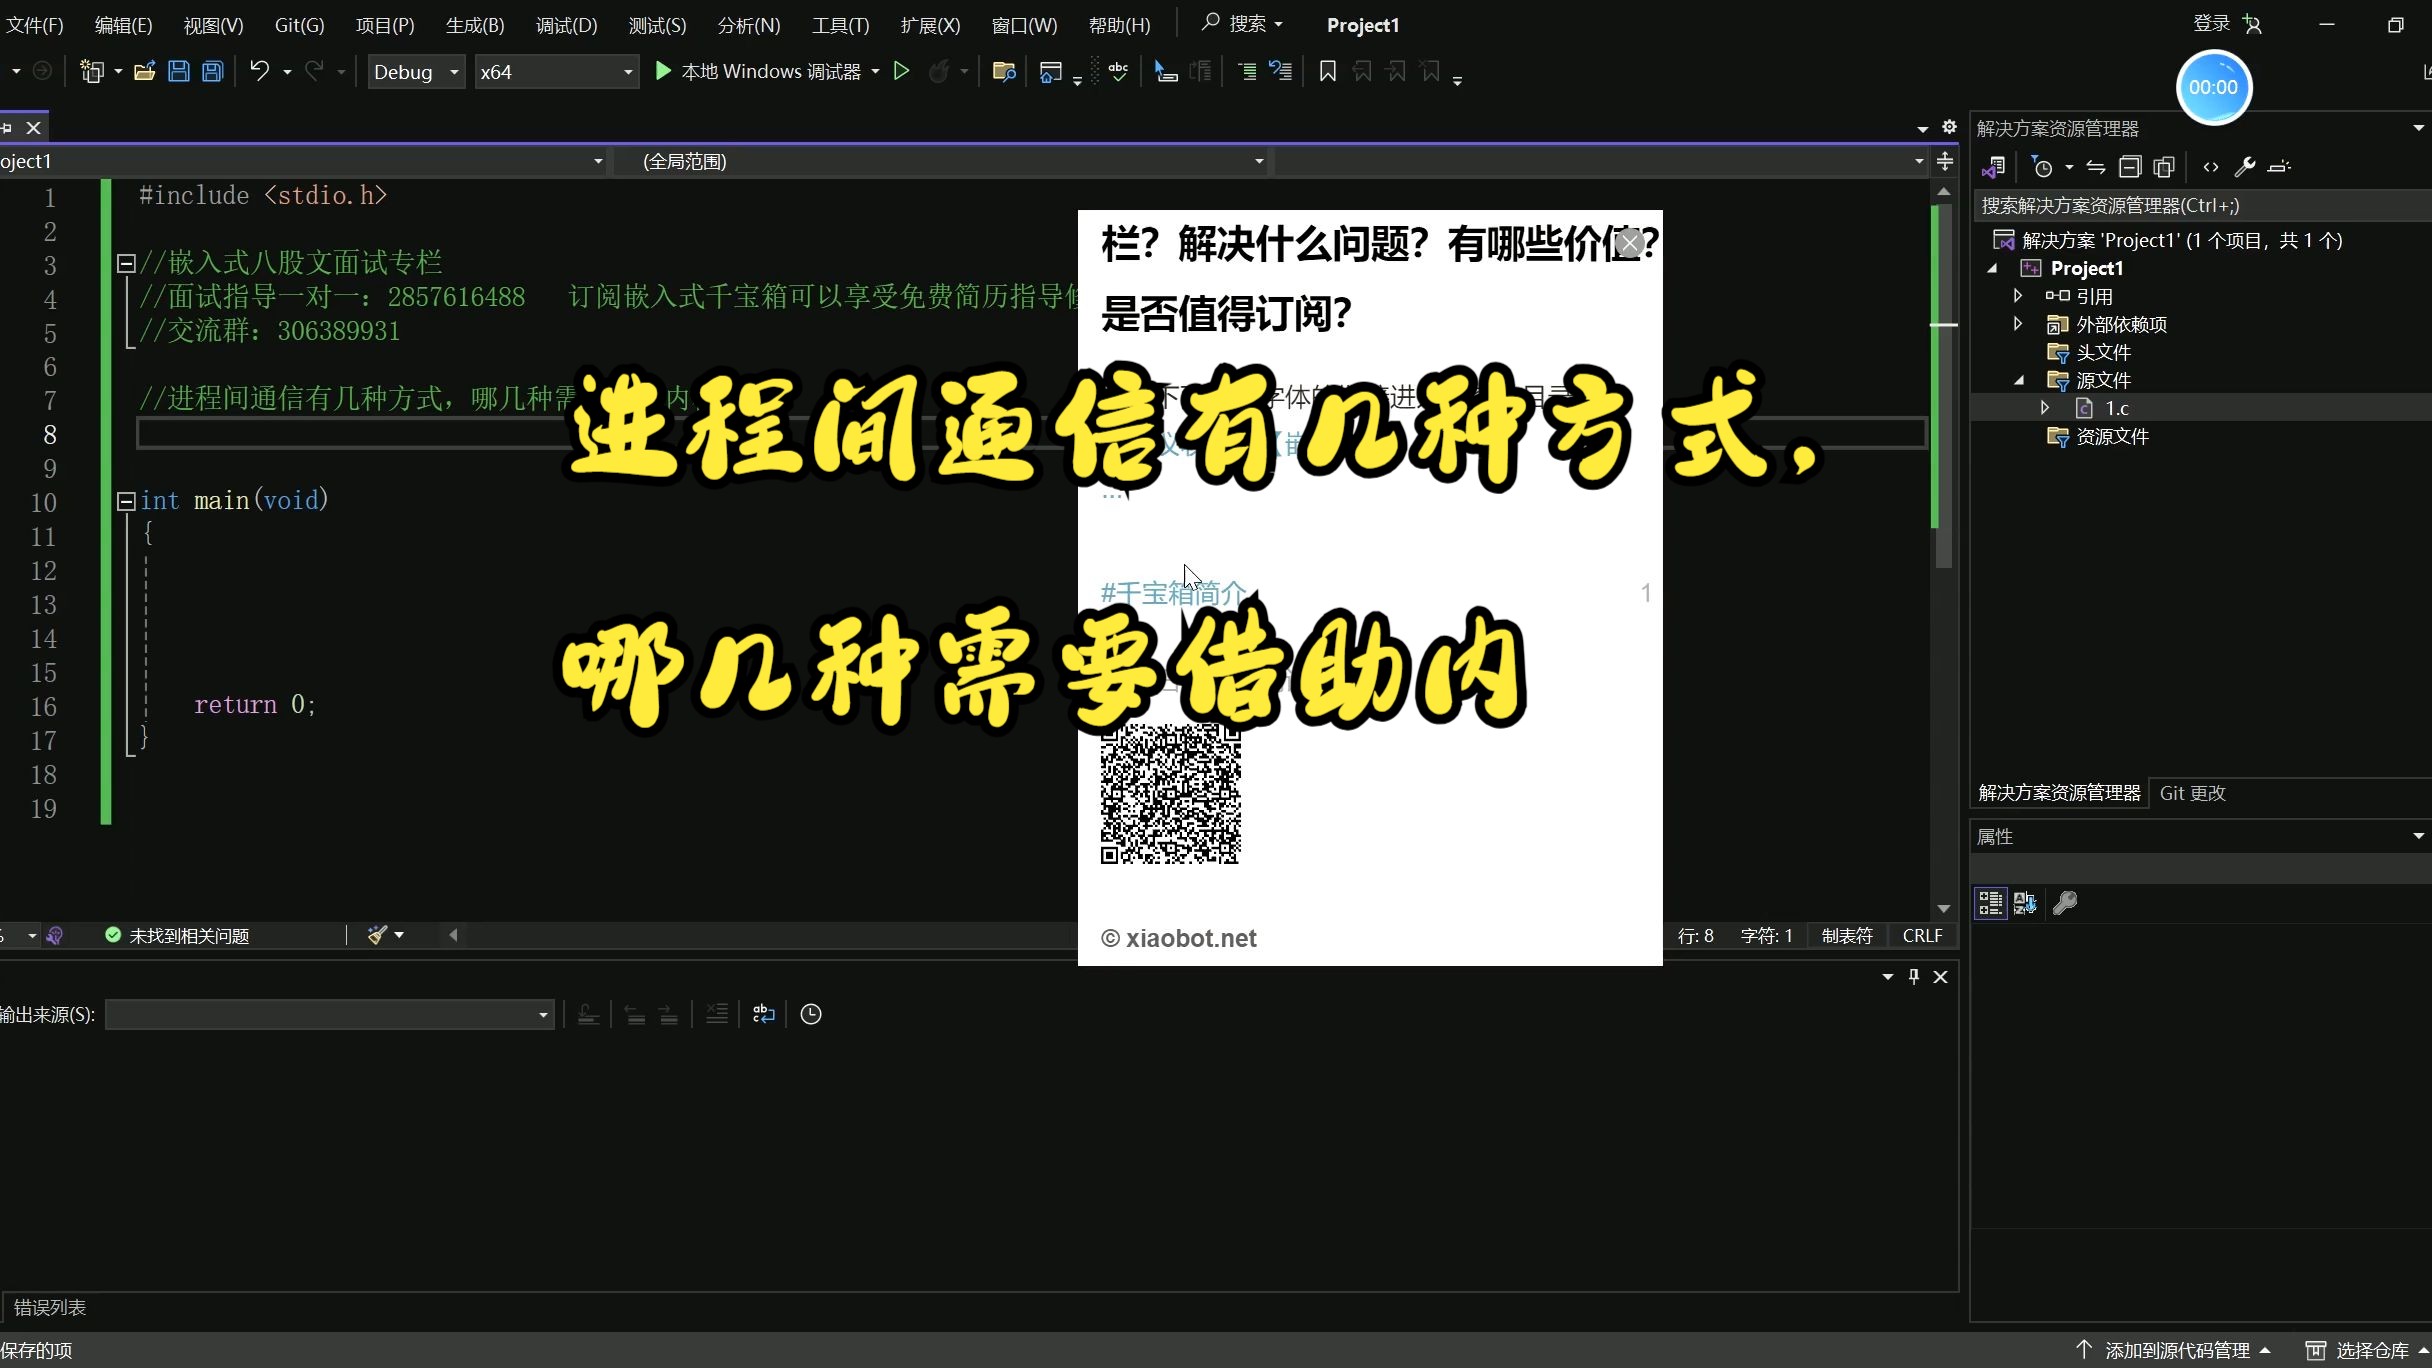Screen dimensions: 2432x1368
Task: Click 选择仓库 in the status bar
Action: point(2366,1350)
